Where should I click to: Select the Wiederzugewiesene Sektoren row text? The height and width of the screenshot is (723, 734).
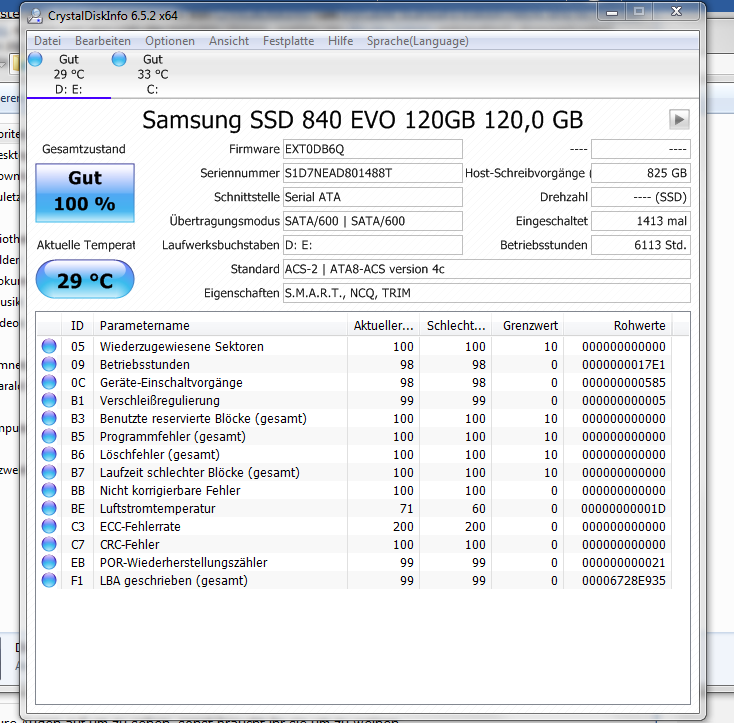click(182, 346)
